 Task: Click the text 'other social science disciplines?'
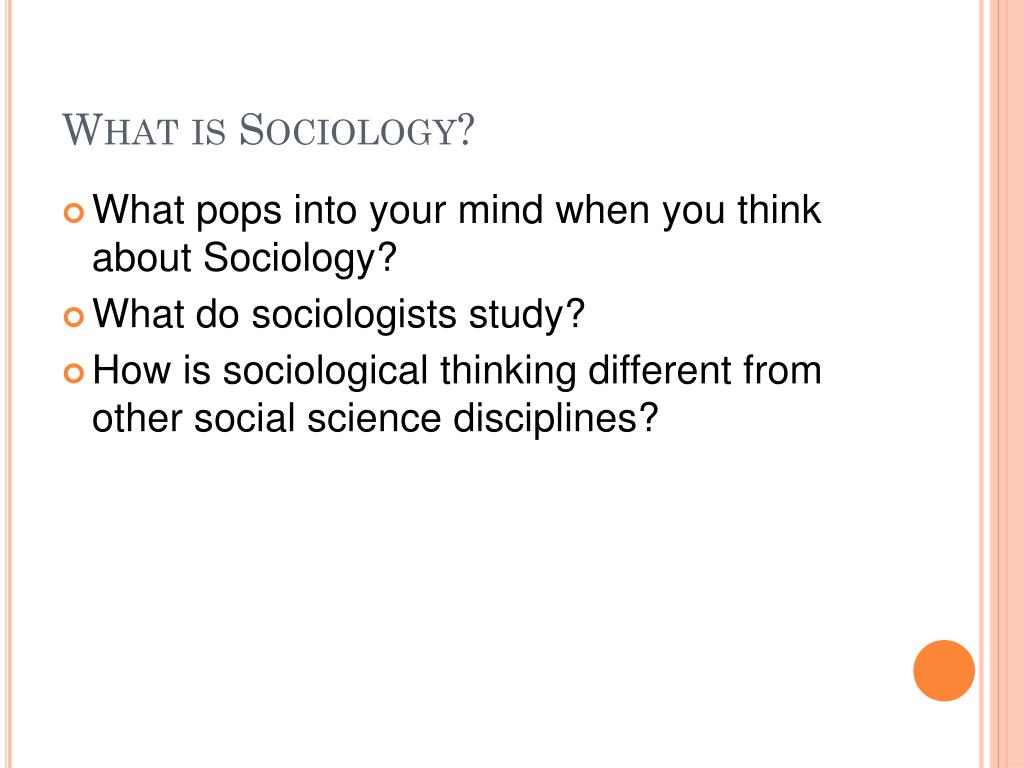374,418
